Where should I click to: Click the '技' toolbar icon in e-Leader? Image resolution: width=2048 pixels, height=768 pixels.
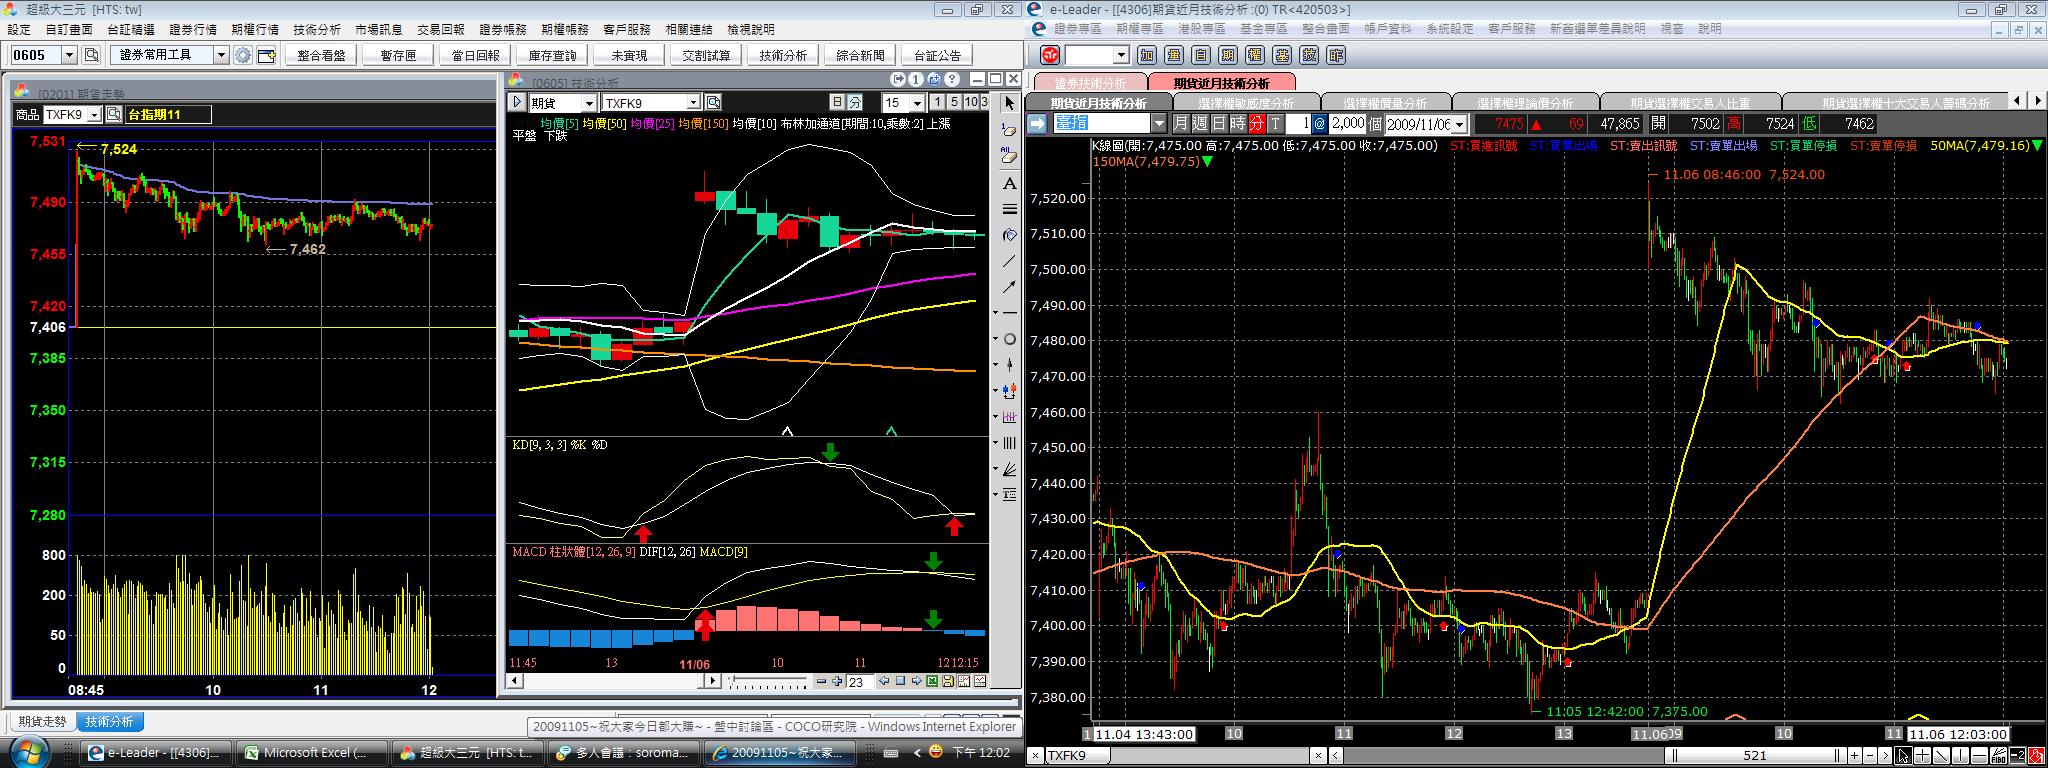tap(1309, 55)
